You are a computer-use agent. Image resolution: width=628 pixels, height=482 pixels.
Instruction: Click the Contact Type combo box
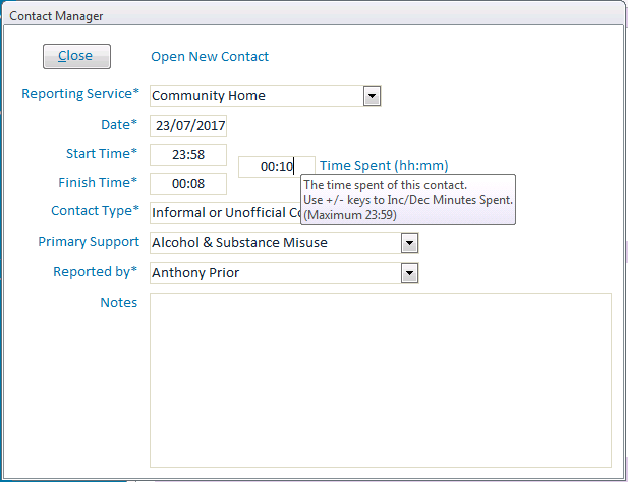[225, 212]
